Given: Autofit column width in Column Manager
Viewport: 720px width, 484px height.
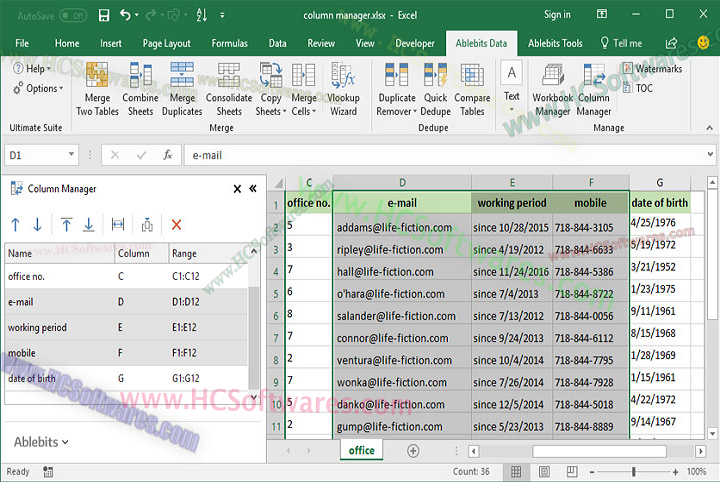Looking at the screenshot, I should coord(118,225).
